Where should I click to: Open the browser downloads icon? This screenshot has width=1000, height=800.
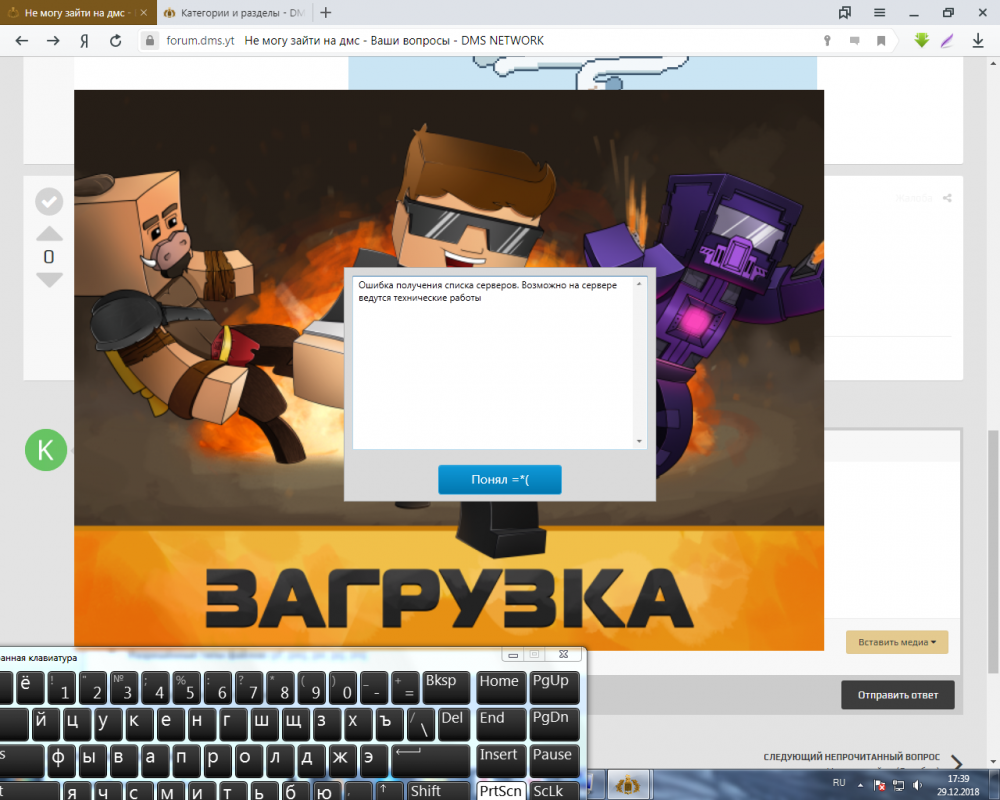[x=979, y=40]
